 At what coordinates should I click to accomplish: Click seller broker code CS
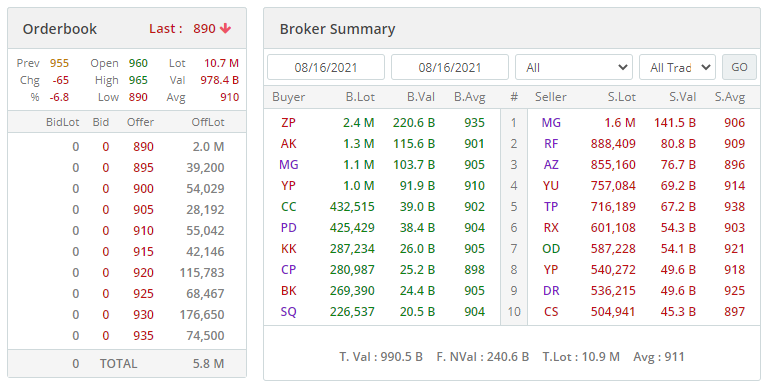coord(551,312)
